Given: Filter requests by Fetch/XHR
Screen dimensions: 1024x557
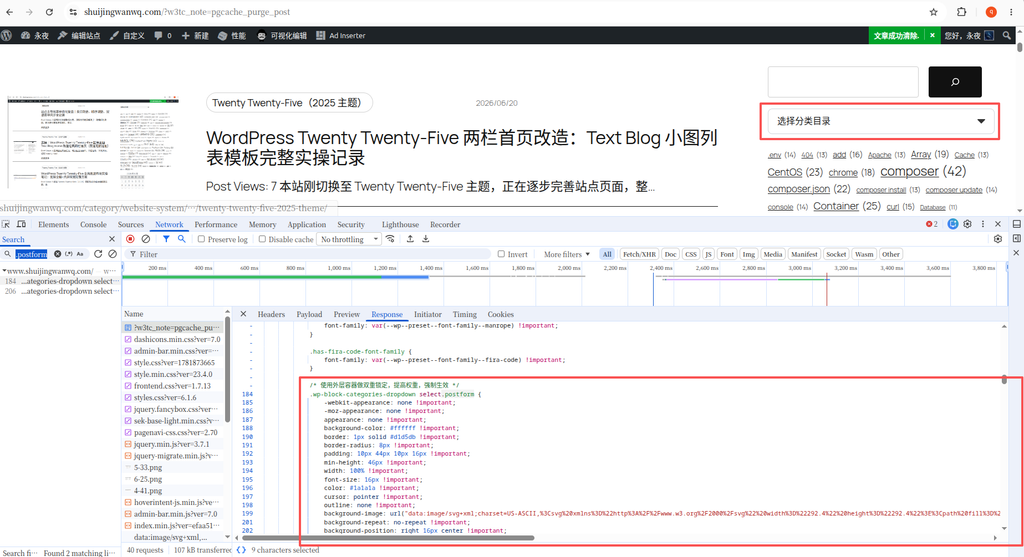Looking at the screenshot, I should pyautogui.click(x=639, y=254).
